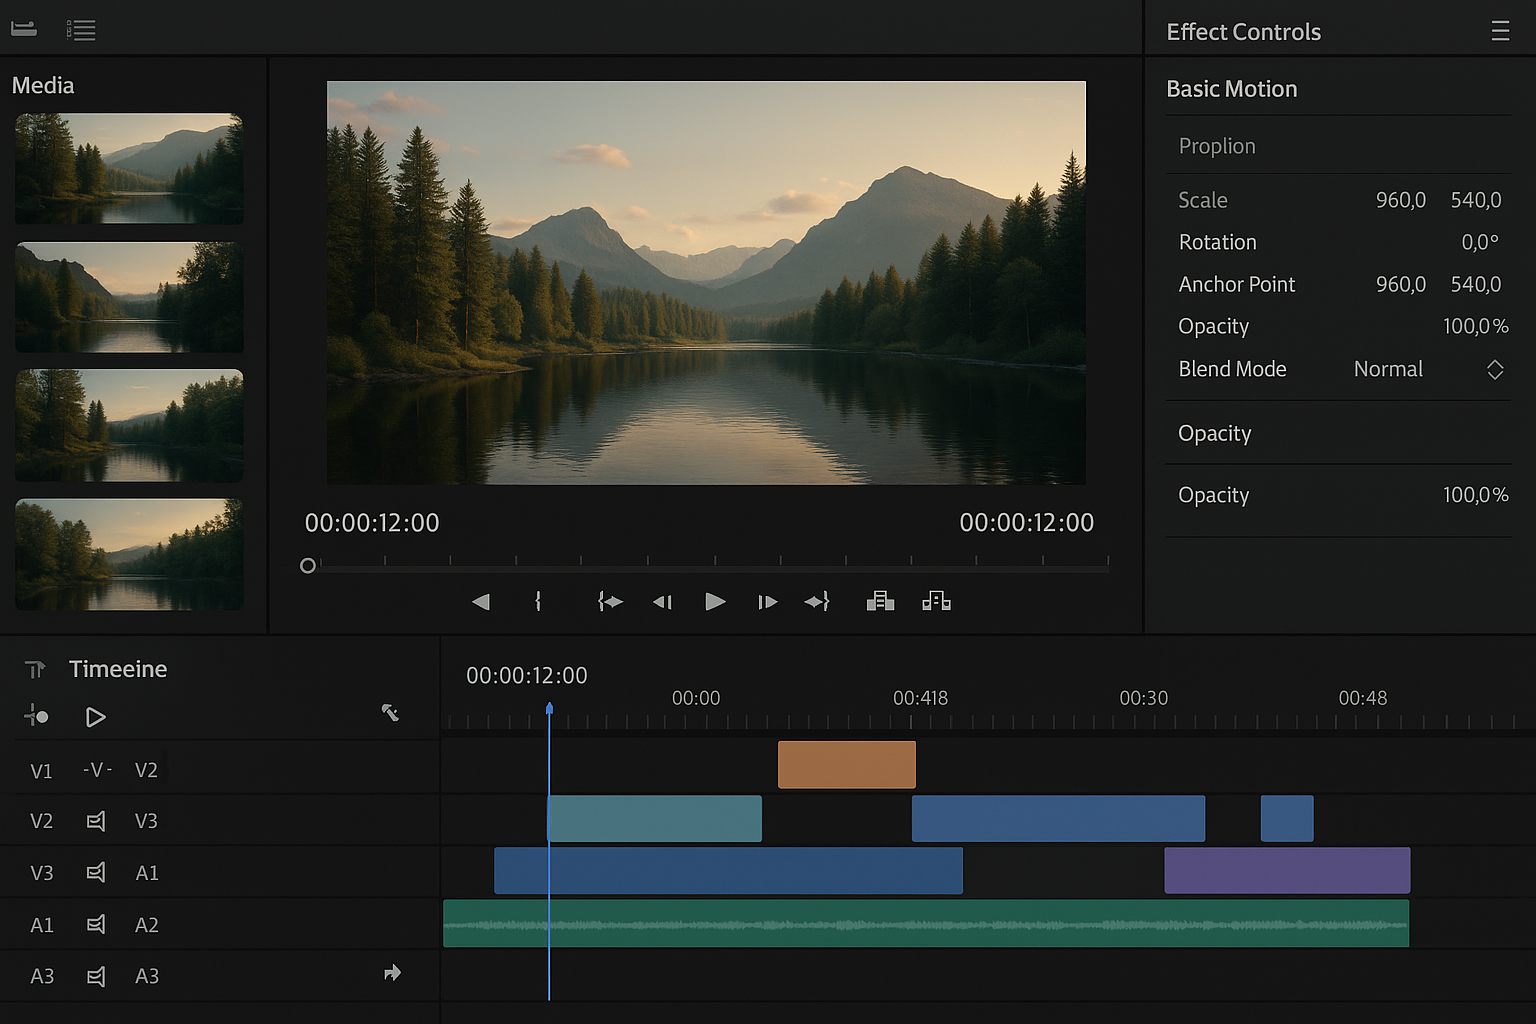Click the snap icon in Timeline header
Screen dimensions: 1536x1024
click(x=36, y=716)
